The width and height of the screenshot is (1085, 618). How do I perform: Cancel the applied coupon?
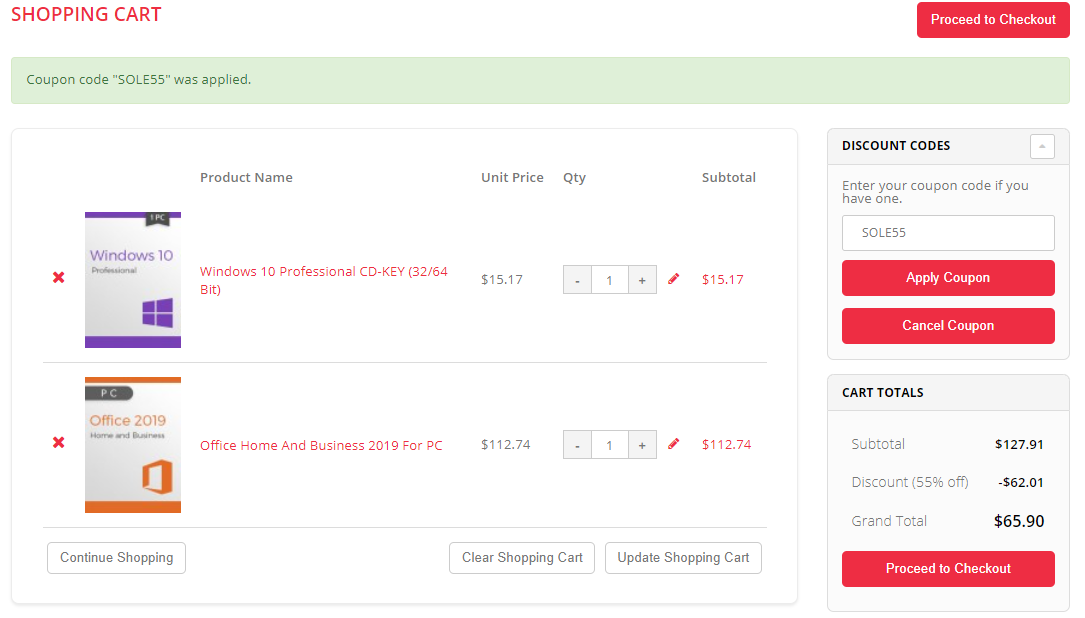pyautogui.click(x=948, y=326)
